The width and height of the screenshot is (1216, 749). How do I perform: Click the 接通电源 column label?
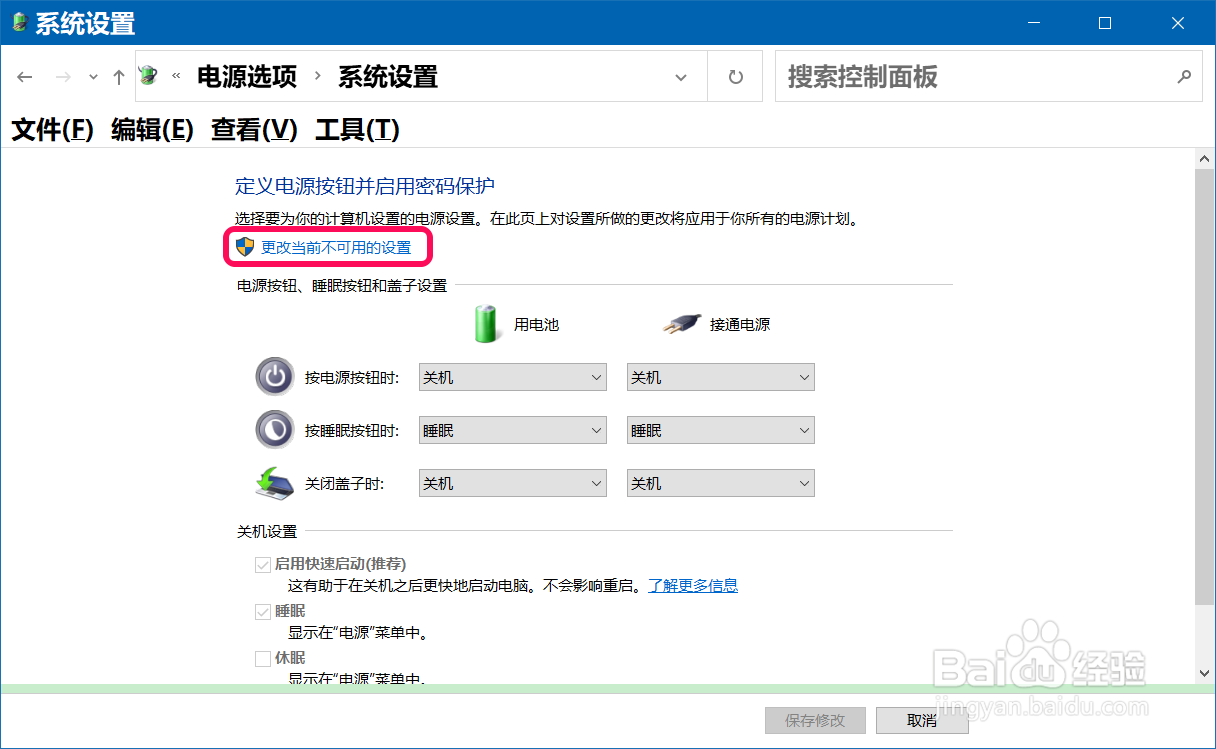coord(740,325)
